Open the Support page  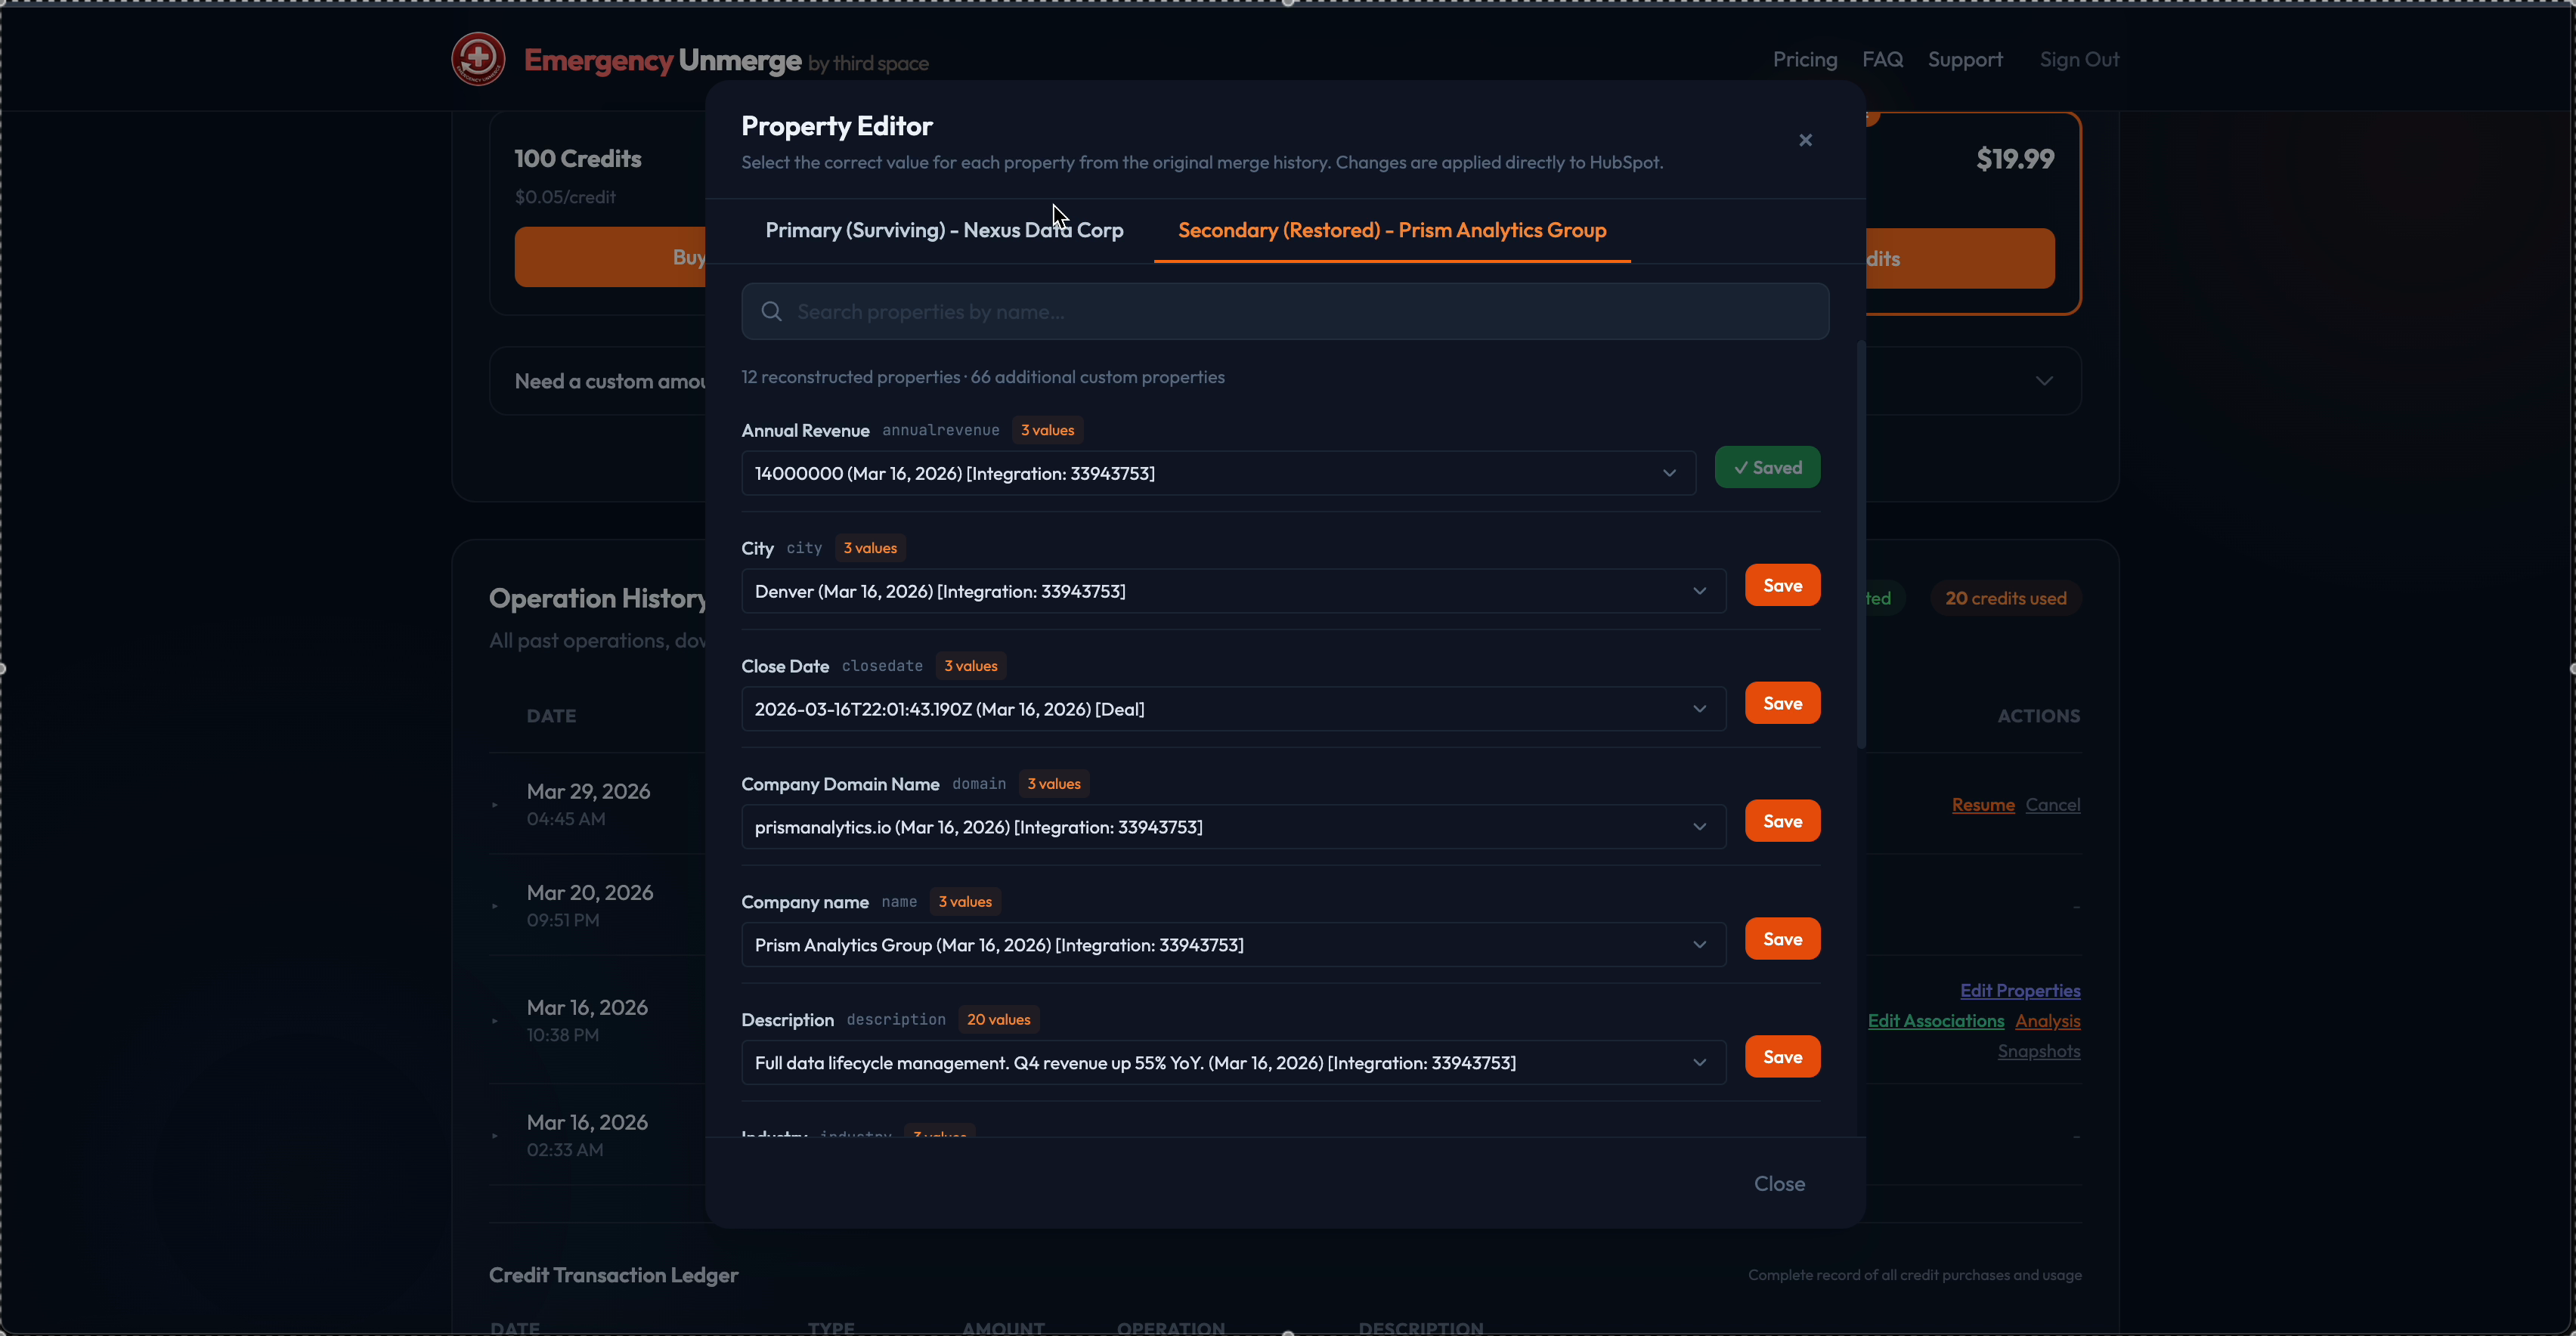(1965, 60)
